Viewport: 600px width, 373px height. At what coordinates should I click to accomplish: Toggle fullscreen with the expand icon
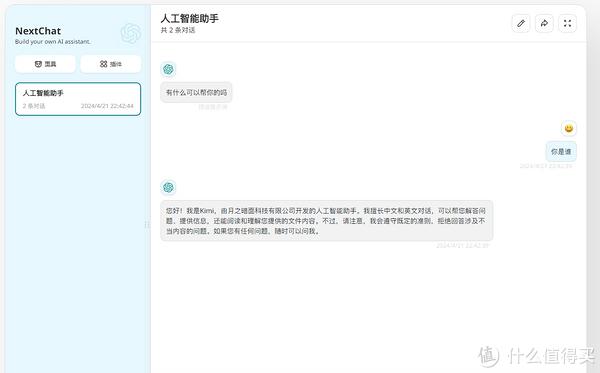[567, 23]
